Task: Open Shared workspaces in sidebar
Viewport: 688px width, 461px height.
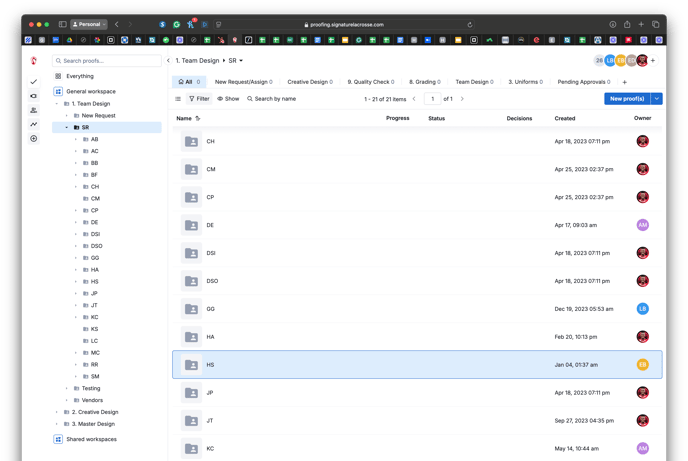Action: pos(91,439)
